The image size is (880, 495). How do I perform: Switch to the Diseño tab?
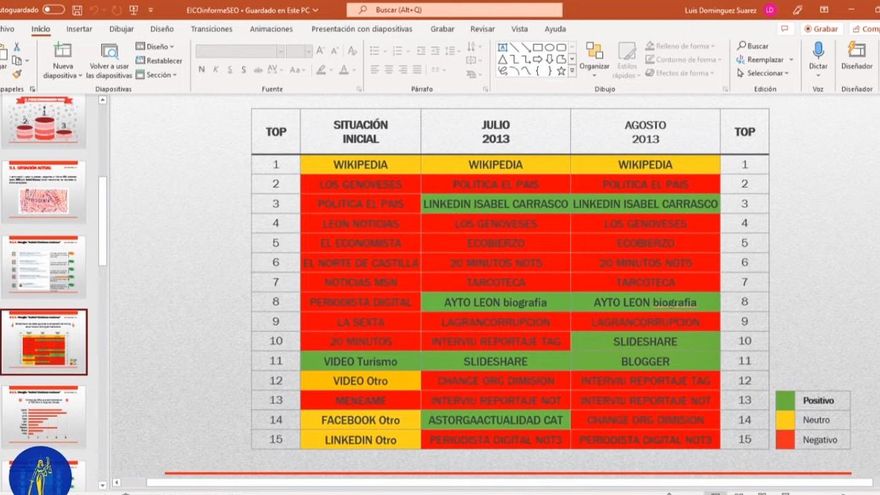pos(162,29)
